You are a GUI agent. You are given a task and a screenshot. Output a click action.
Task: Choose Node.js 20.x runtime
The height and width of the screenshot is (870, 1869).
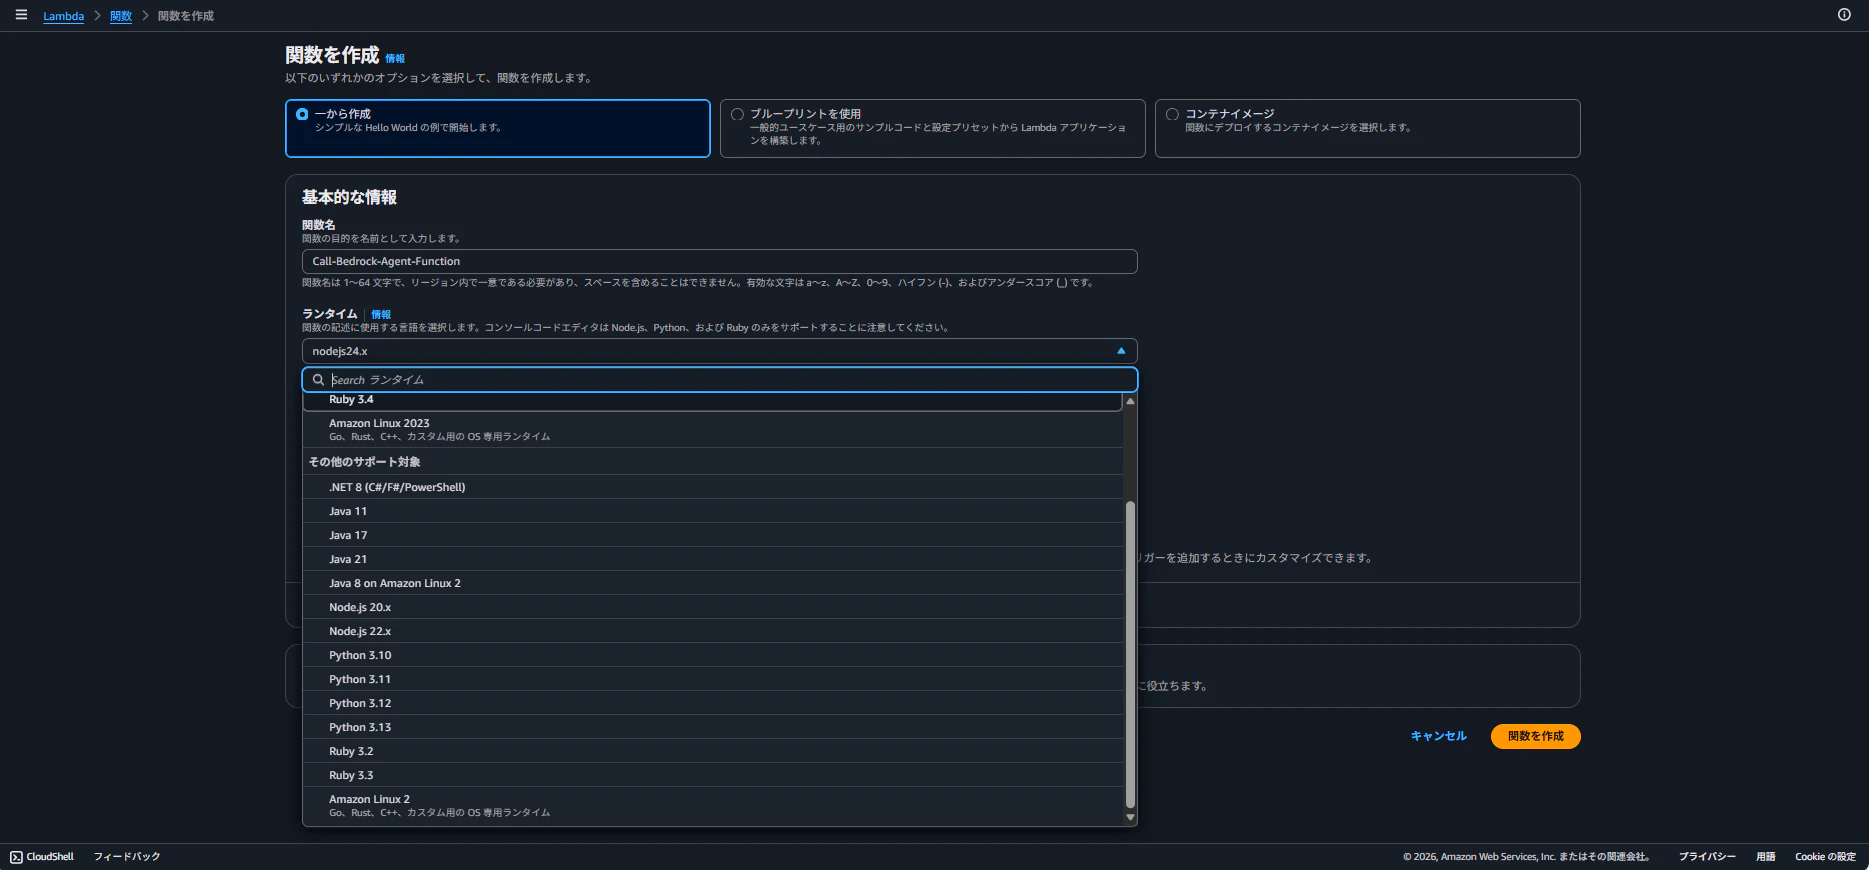click(713, 607)
